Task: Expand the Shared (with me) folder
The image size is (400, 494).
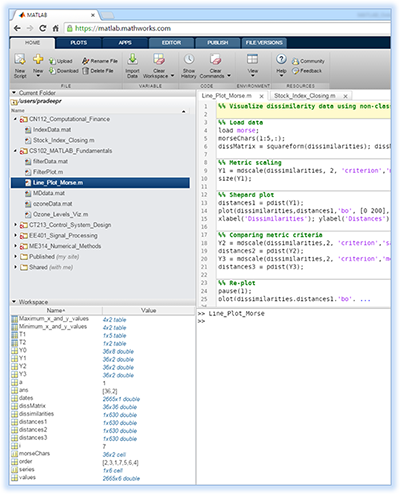Action: 15,267
